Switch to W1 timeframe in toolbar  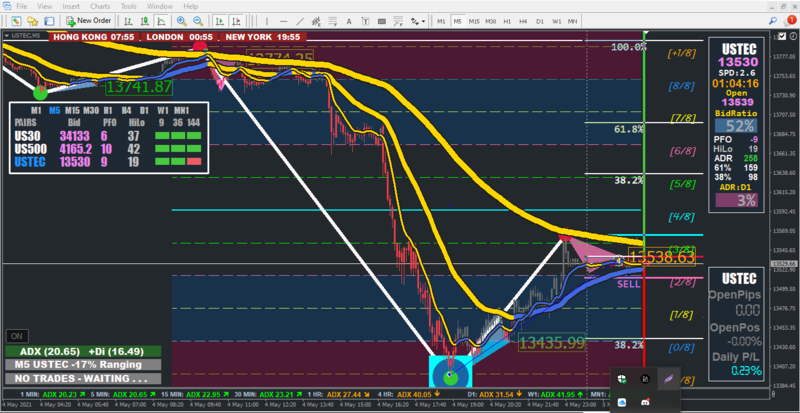pyautogui.click(x=557, y=21)
